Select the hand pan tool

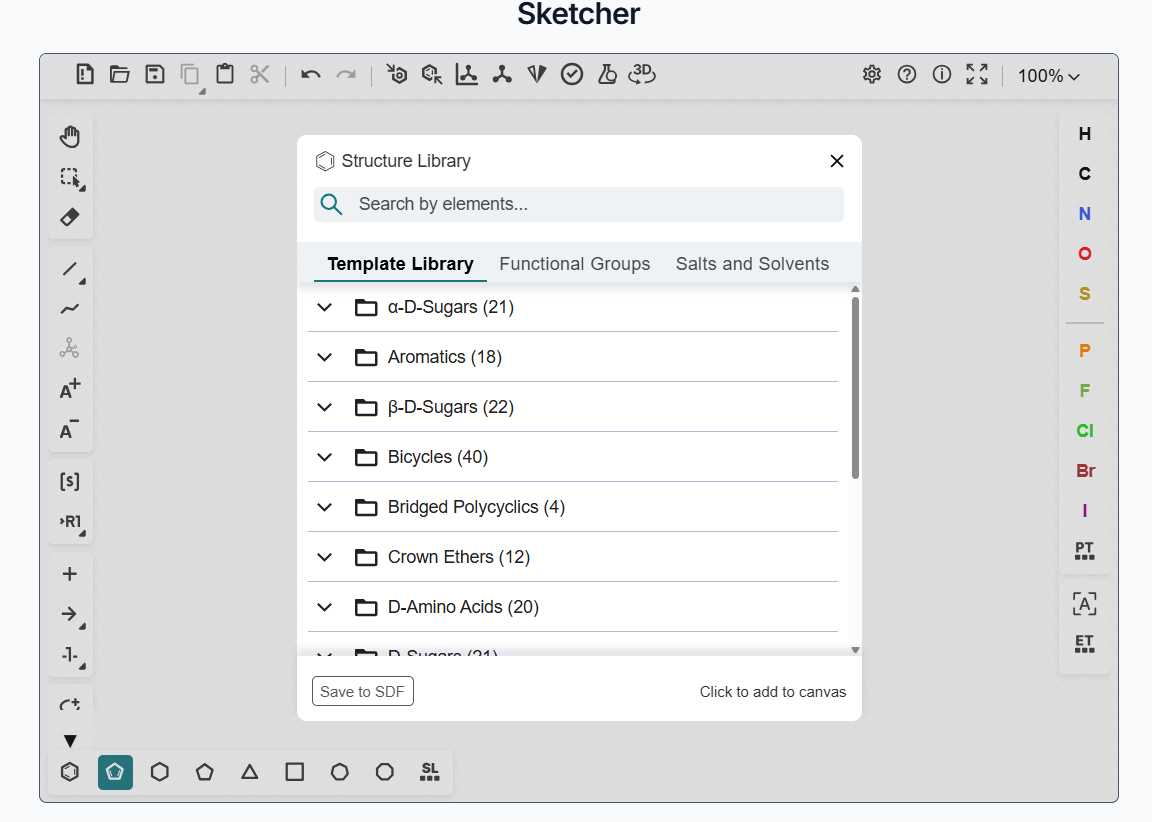pos(70,136)
